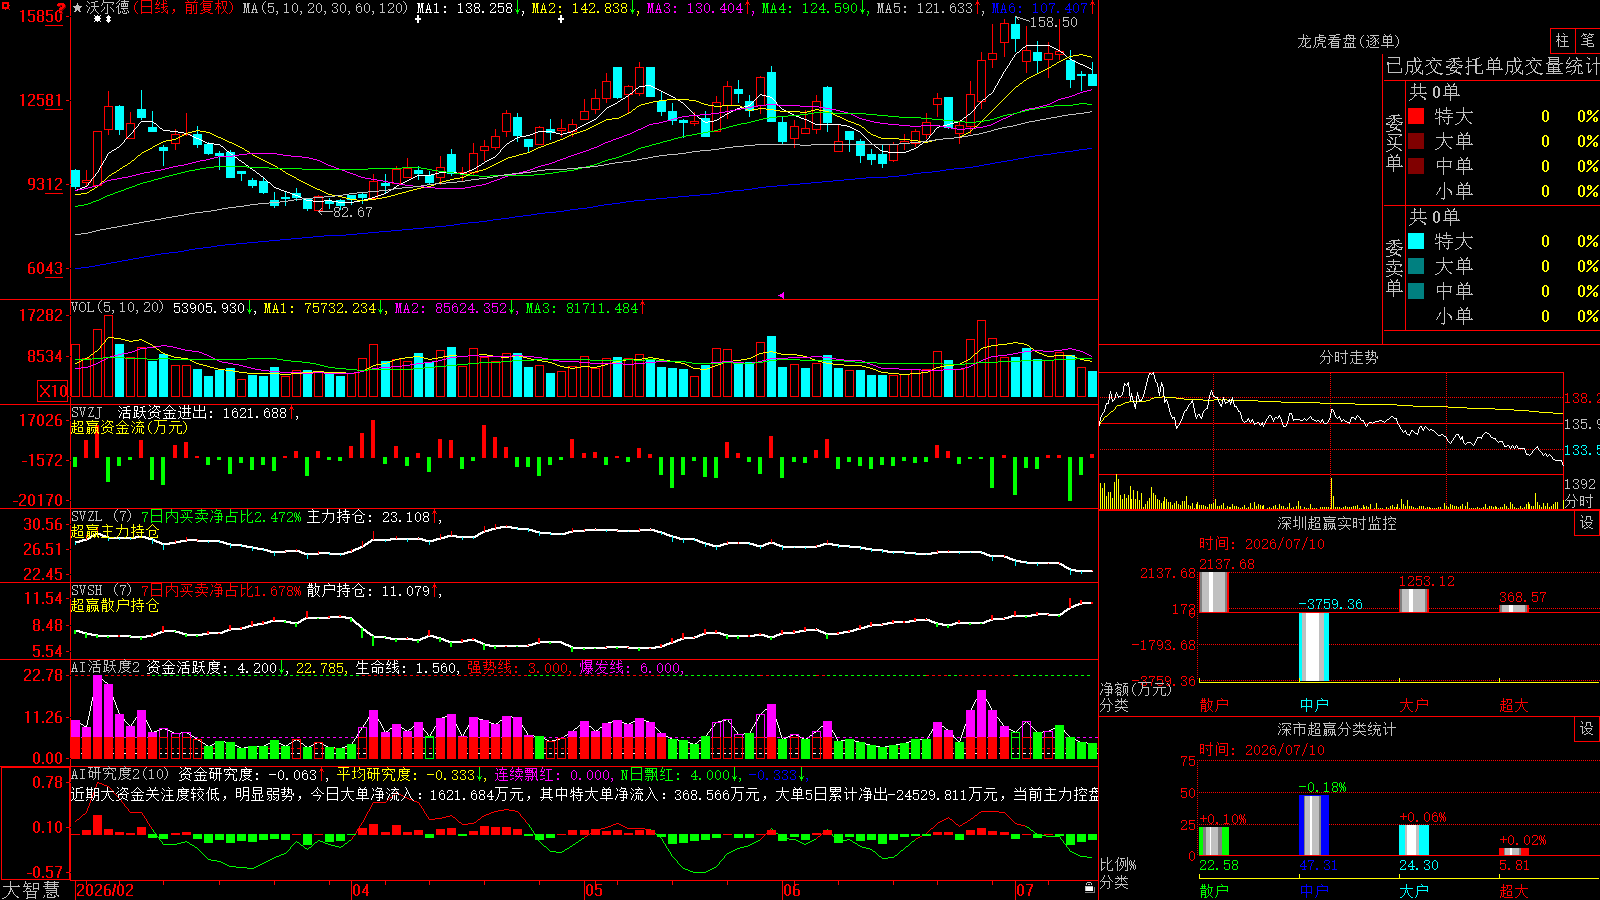
Task: Select 散户 category in the 深圳超赢实时监控 chart
Action: point(1214,705)
